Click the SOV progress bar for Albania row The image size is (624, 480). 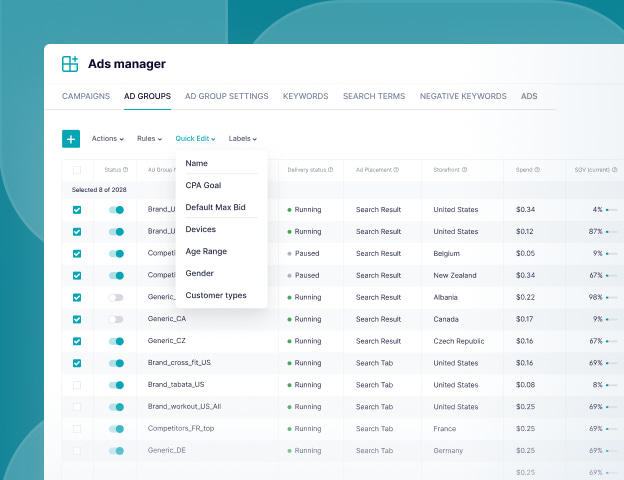[611, 298]
